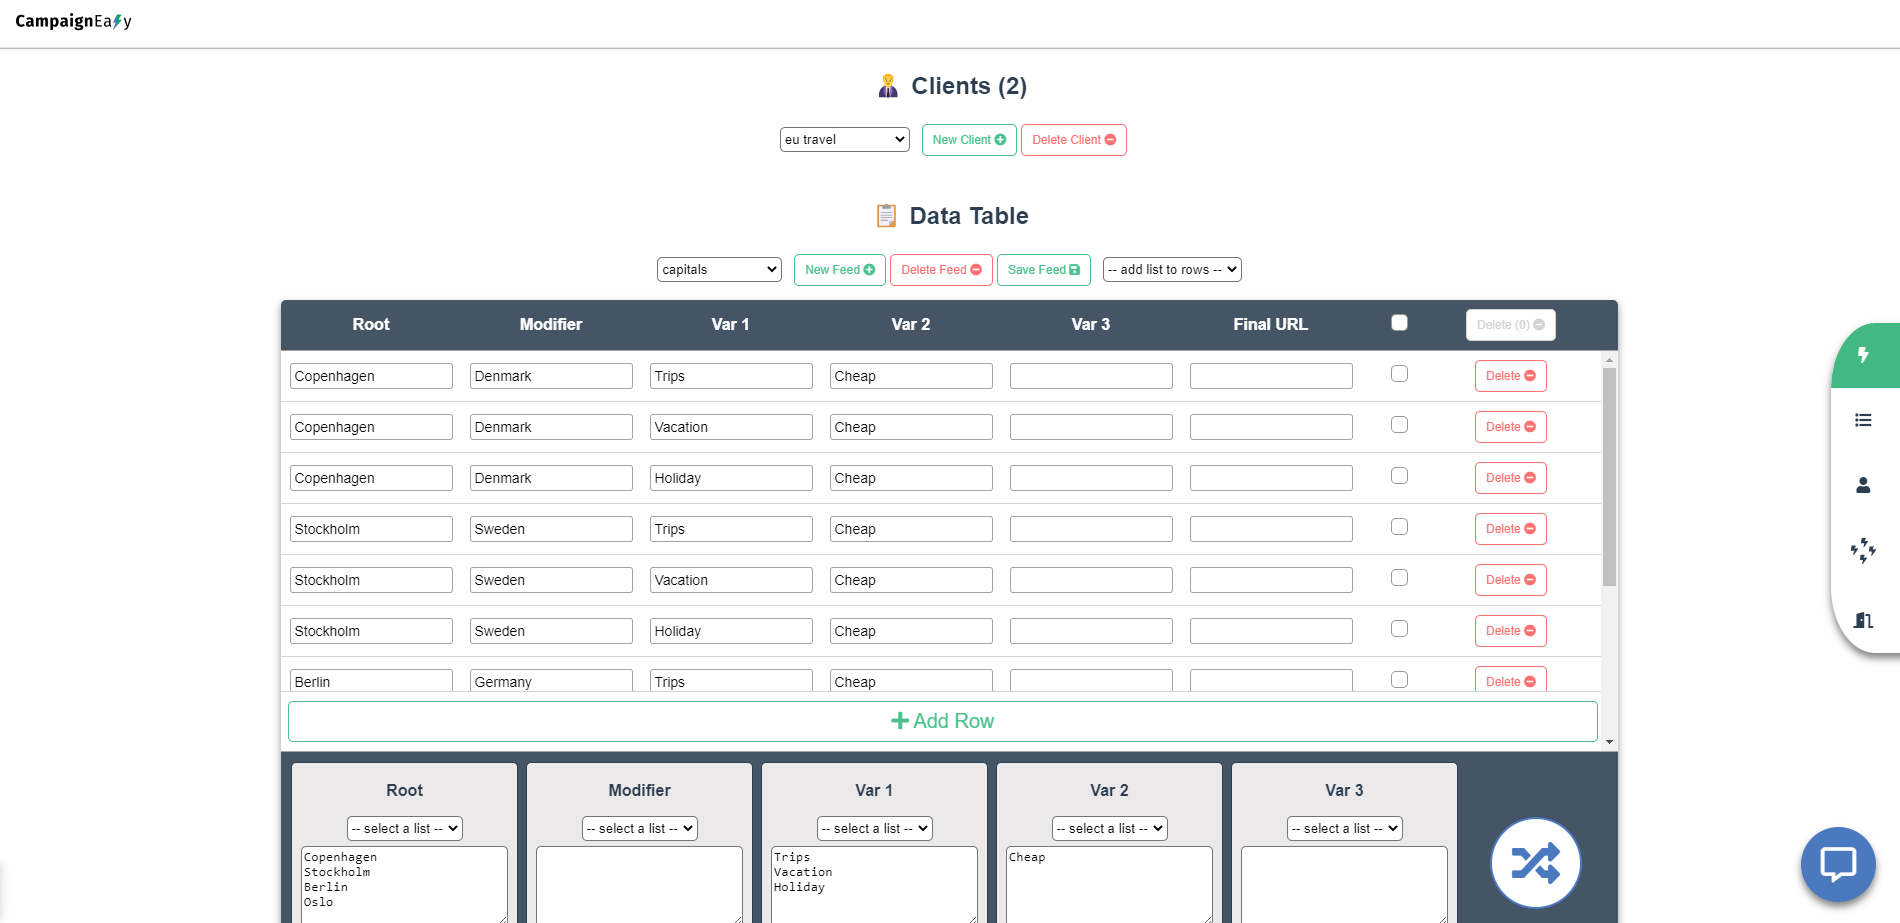Click Root field in Berlin row

click(x=371, y=680)
